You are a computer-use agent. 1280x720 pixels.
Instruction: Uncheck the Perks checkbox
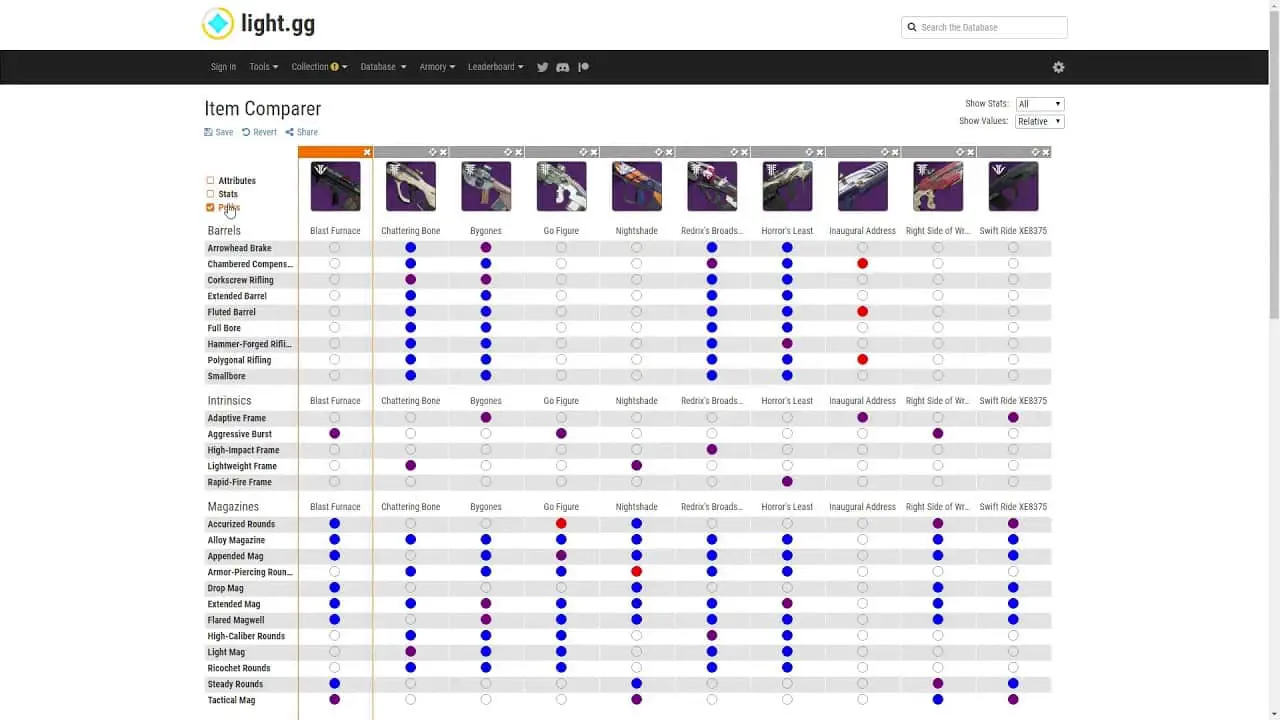coord(210,207)
